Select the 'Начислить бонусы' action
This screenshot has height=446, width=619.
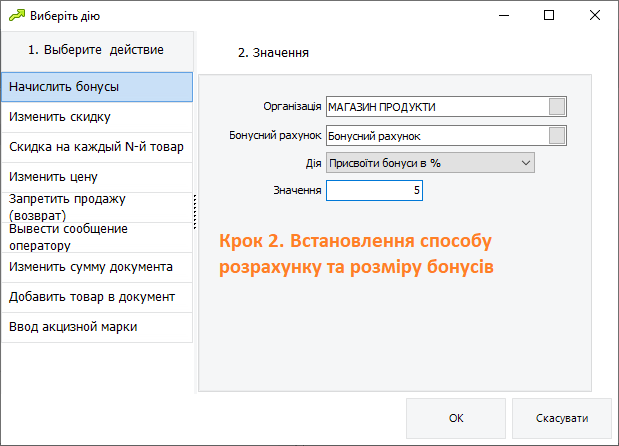(x=97, y=87)
